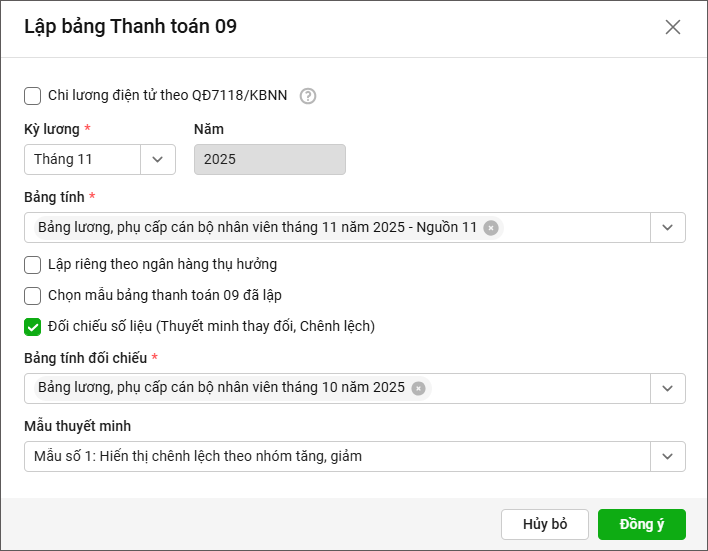Close the Lập bảng Thanh toán 09 dialog
The image size is (708, 551).
673,27
